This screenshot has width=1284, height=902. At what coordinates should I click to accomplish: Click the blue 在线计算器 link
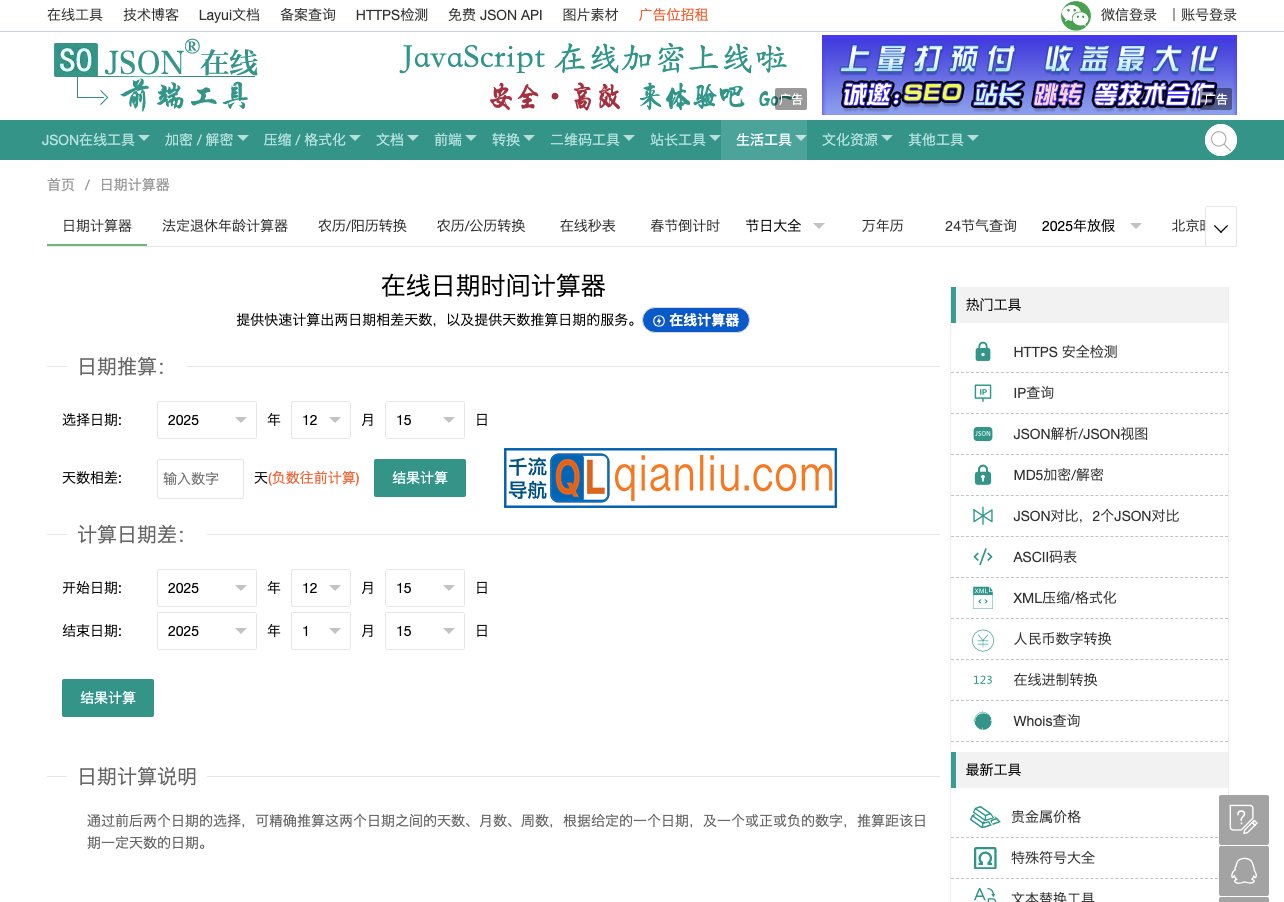(x=696, y=320)
